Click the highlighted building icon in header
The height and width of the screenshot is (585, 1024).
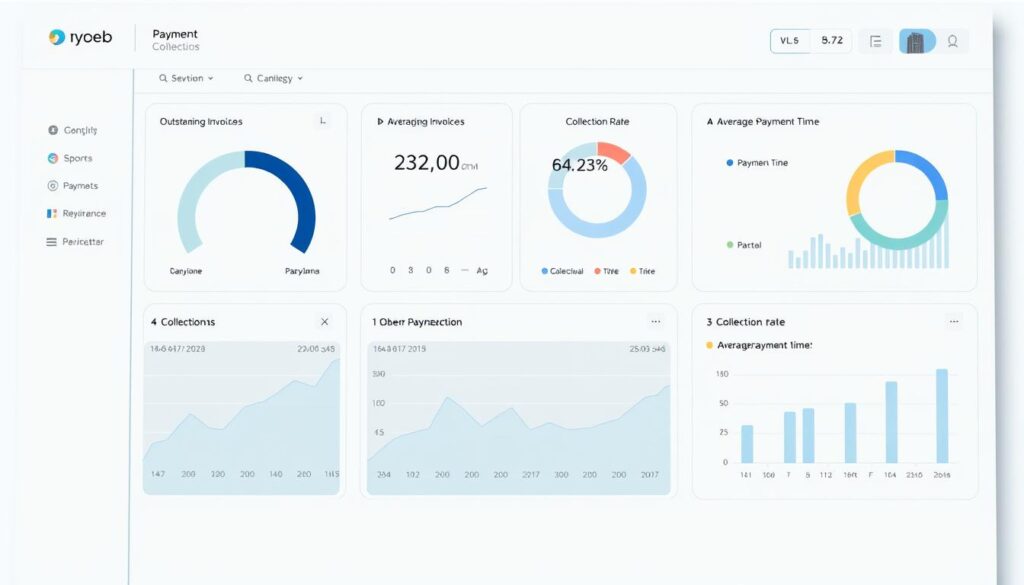915,41
